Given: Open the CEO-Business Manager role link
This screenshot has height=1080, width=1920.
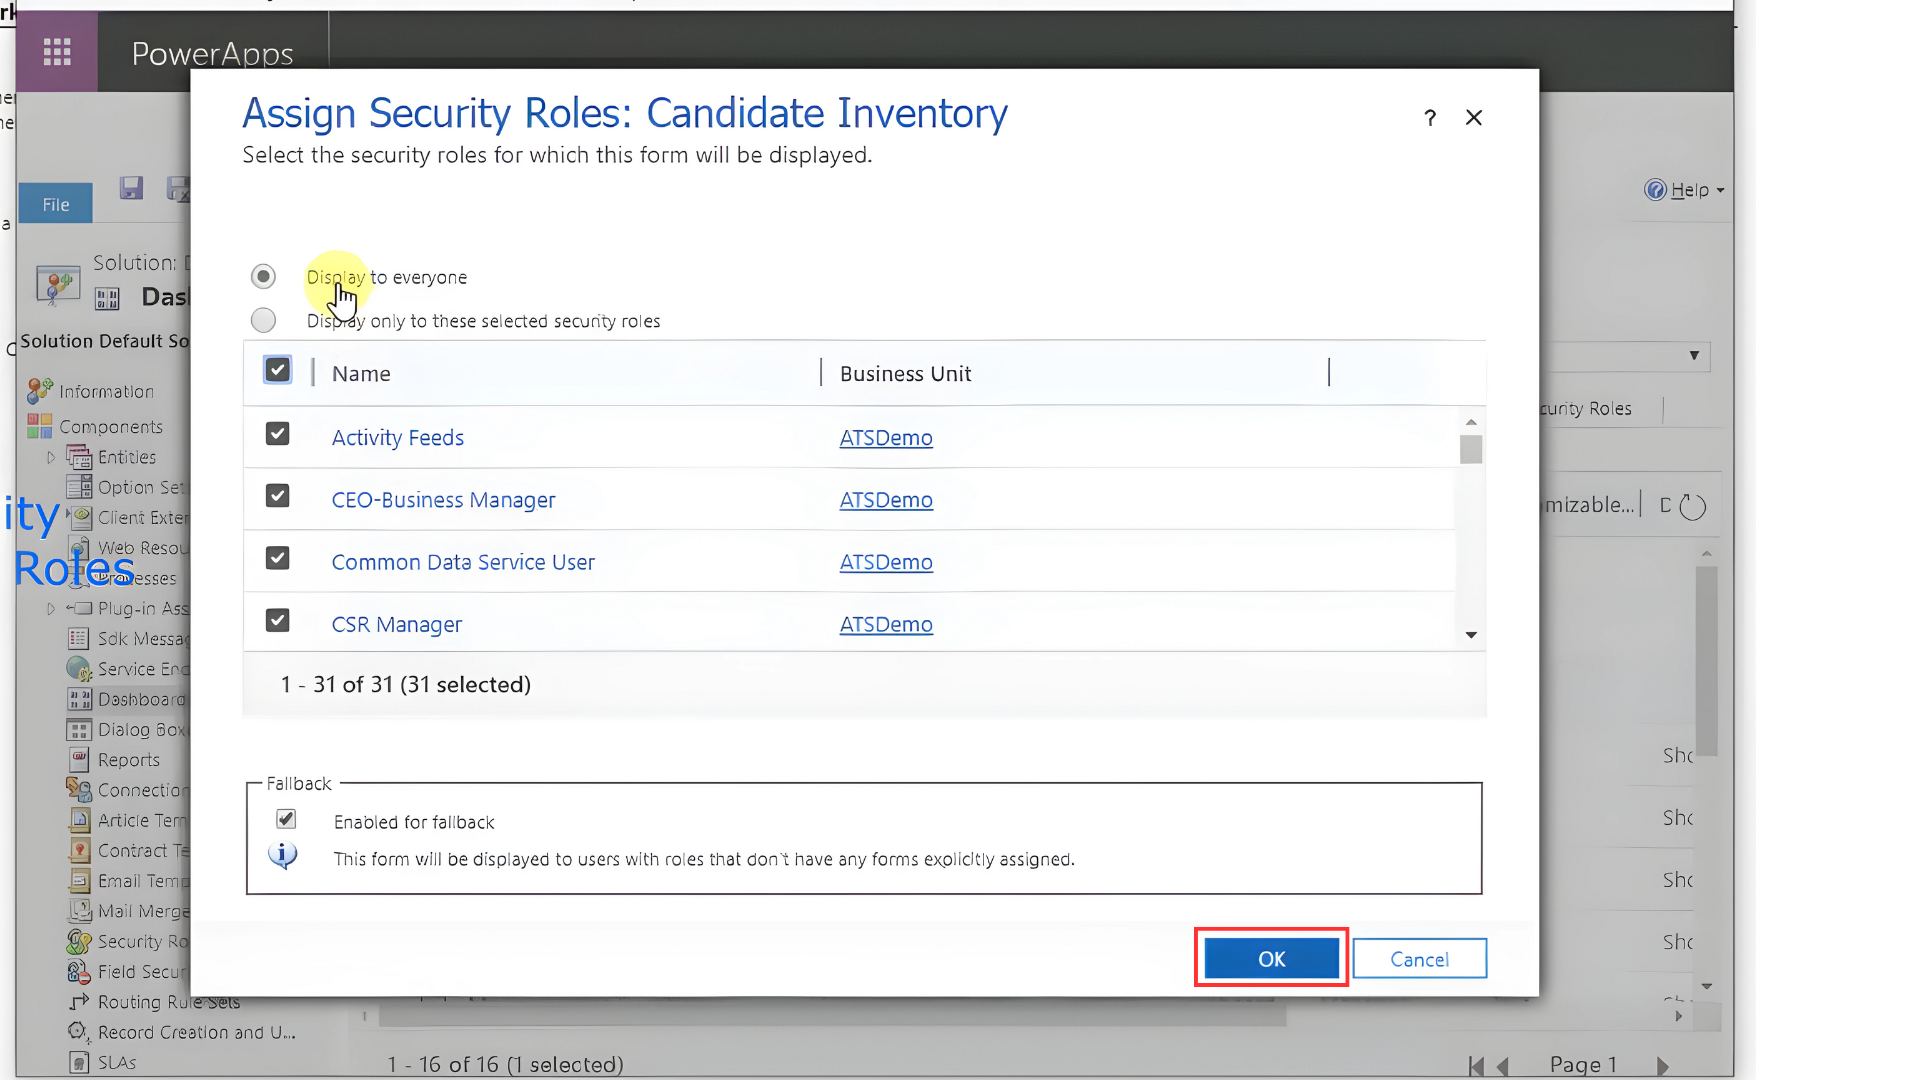Looking at the screenshot, I should [x=443, y=500].
